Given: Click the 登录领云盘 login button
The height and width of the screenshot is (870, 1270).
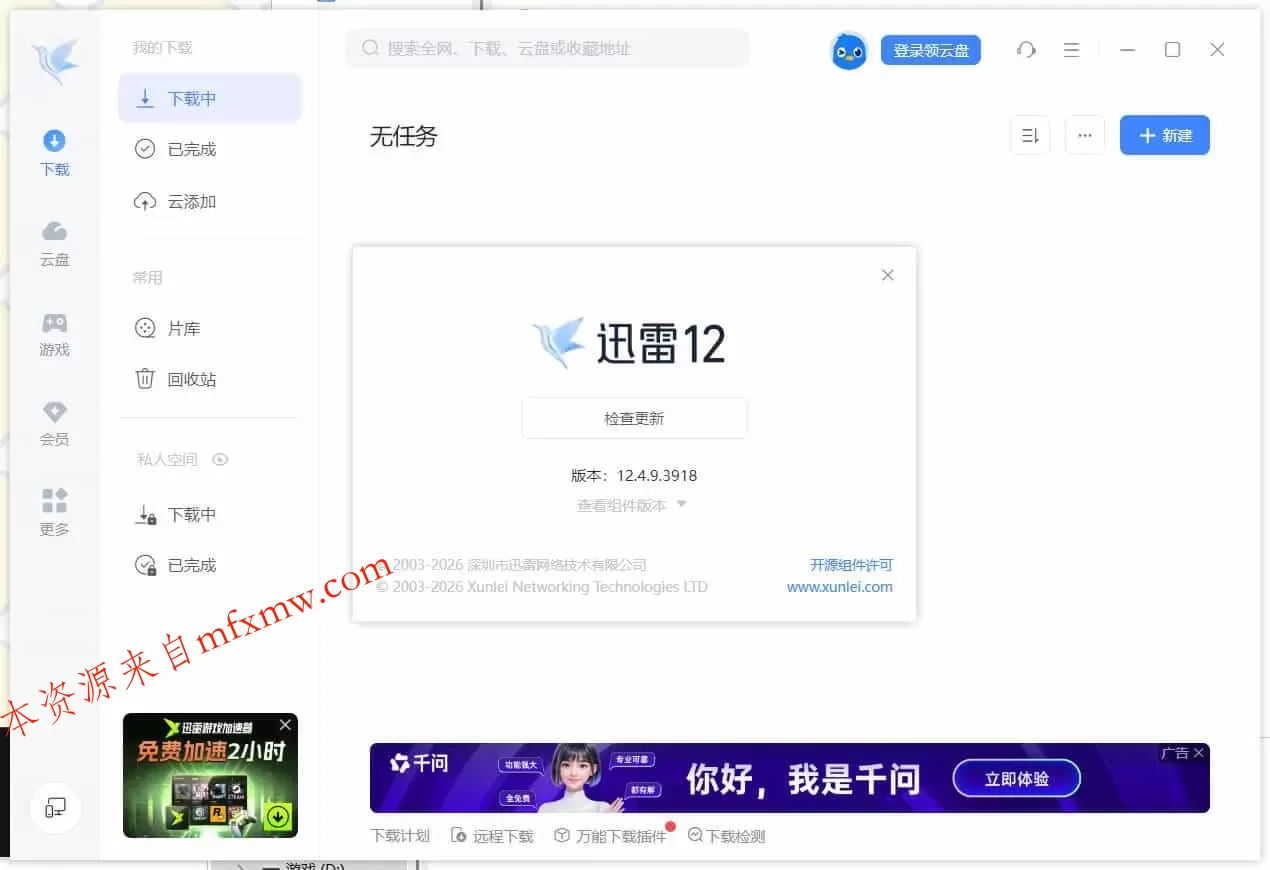Looking at the screenshot, I should 931,50.
